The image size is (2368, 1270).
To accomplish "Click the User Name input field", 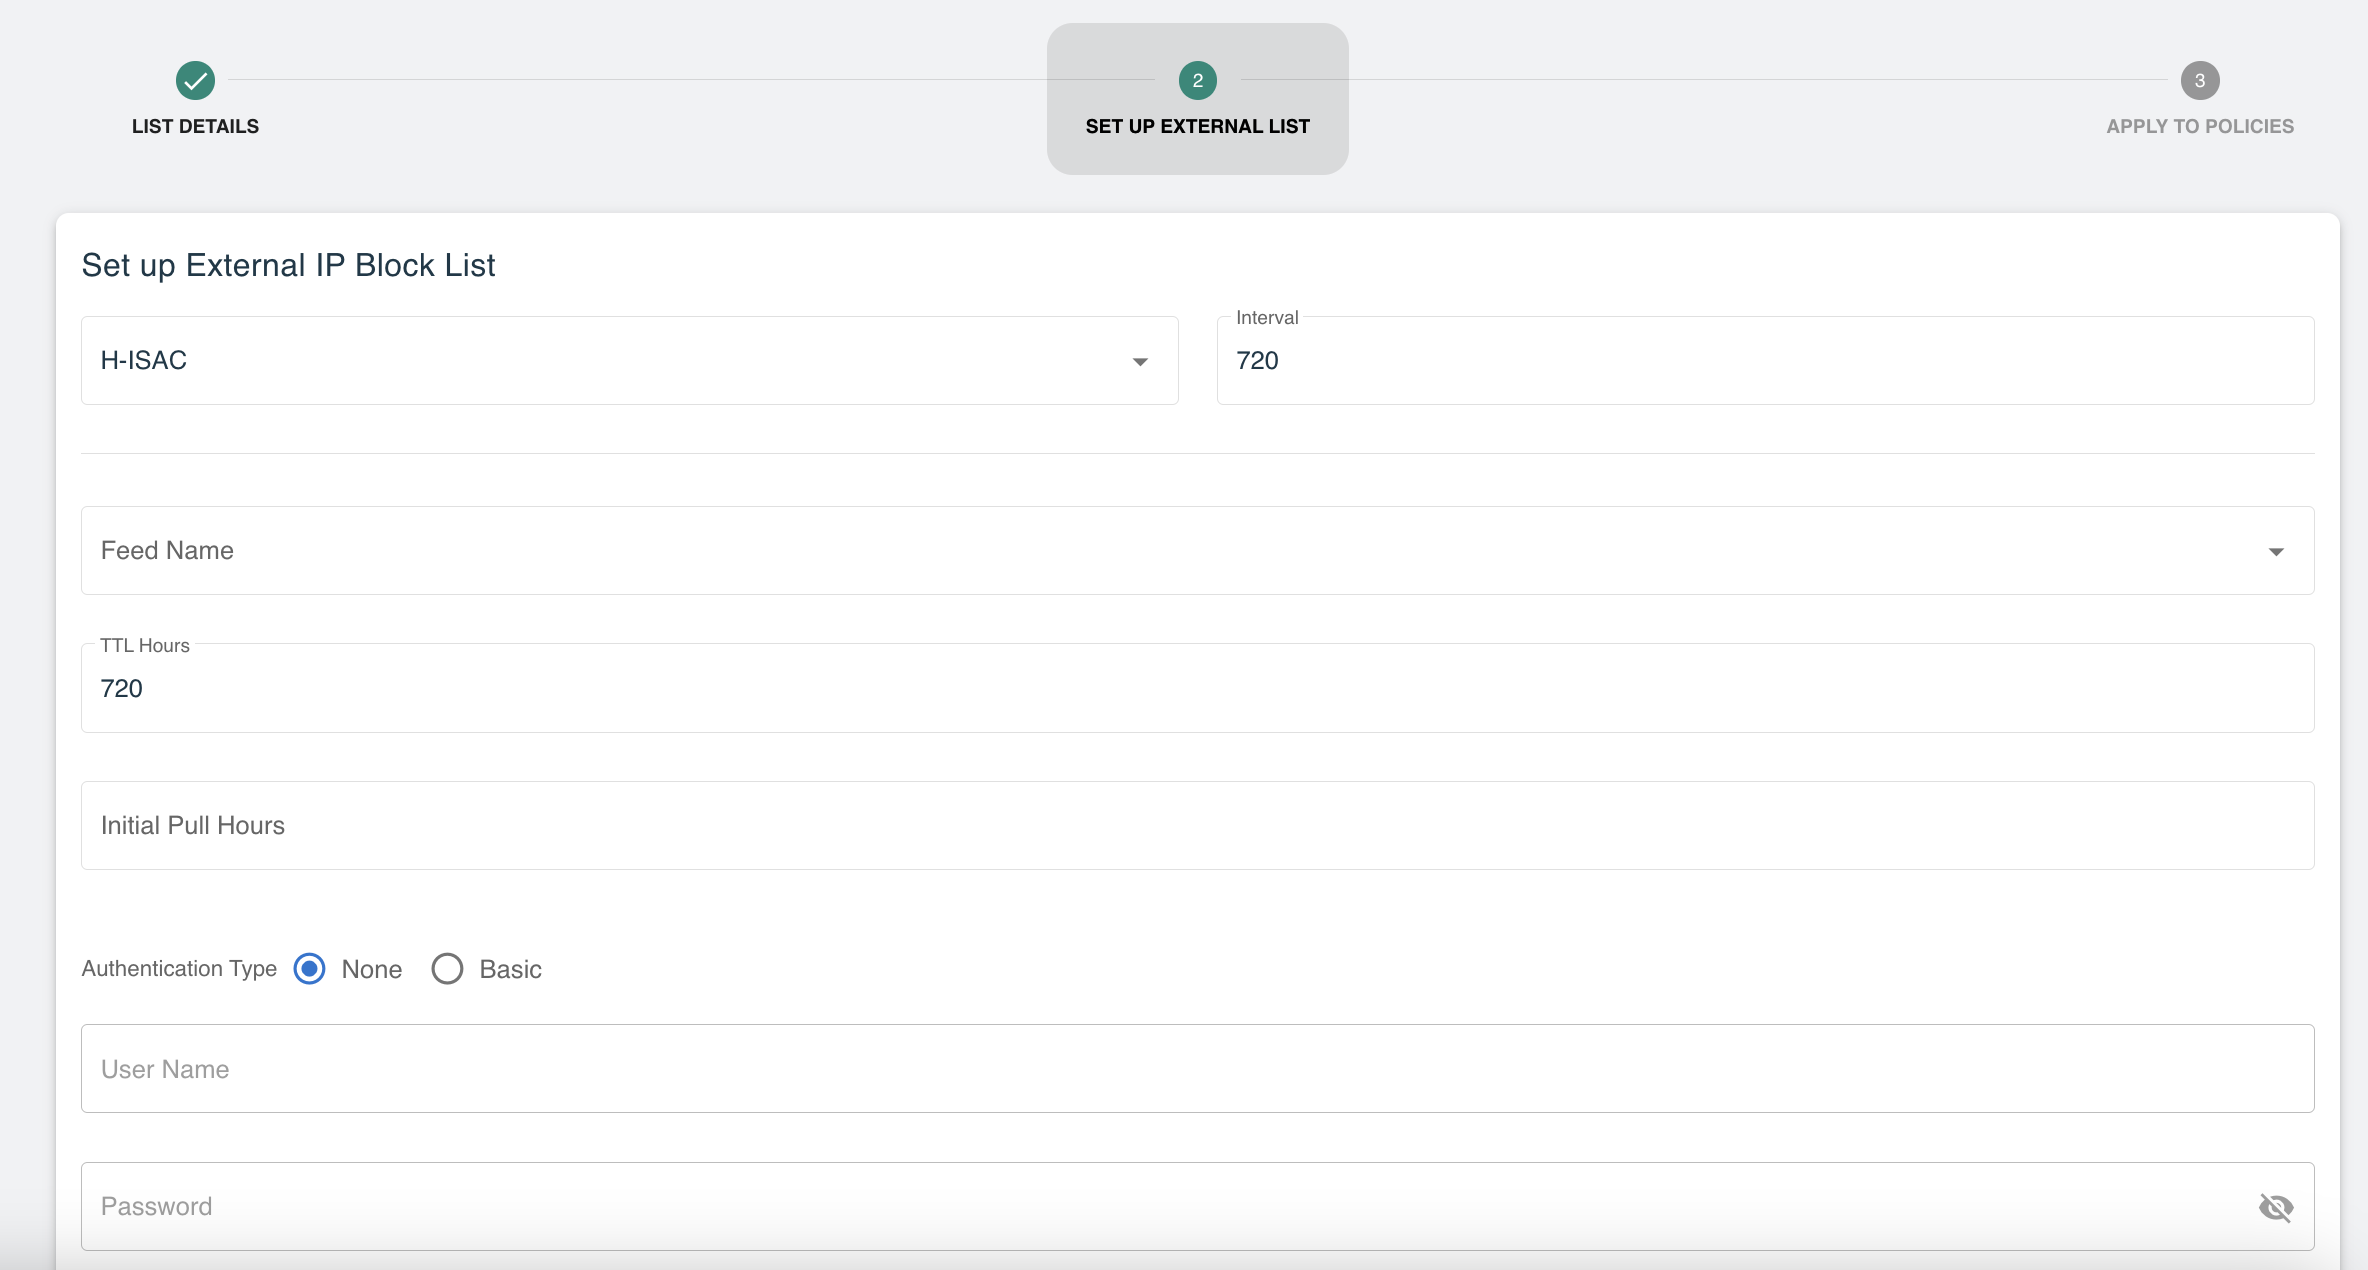I will 1197,1068.
